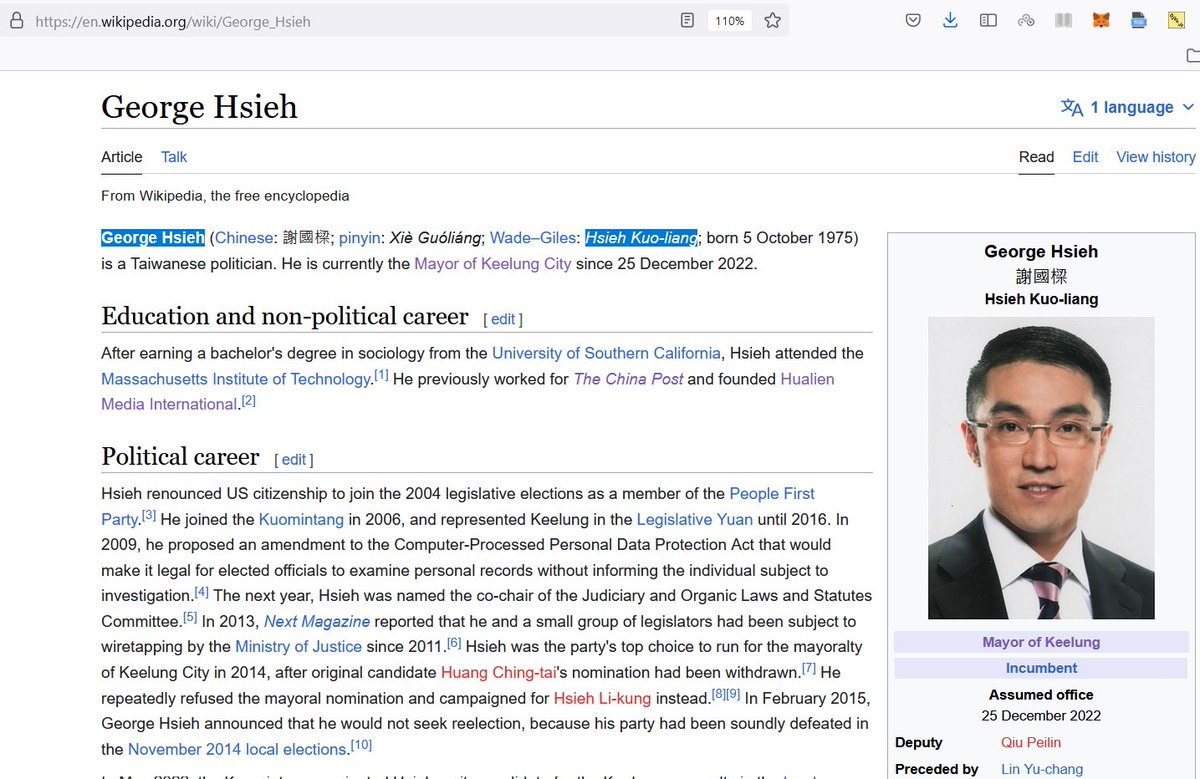Open citation reference [2]
This screenshot has width=1200, height=779.
[x=248, y=400]
